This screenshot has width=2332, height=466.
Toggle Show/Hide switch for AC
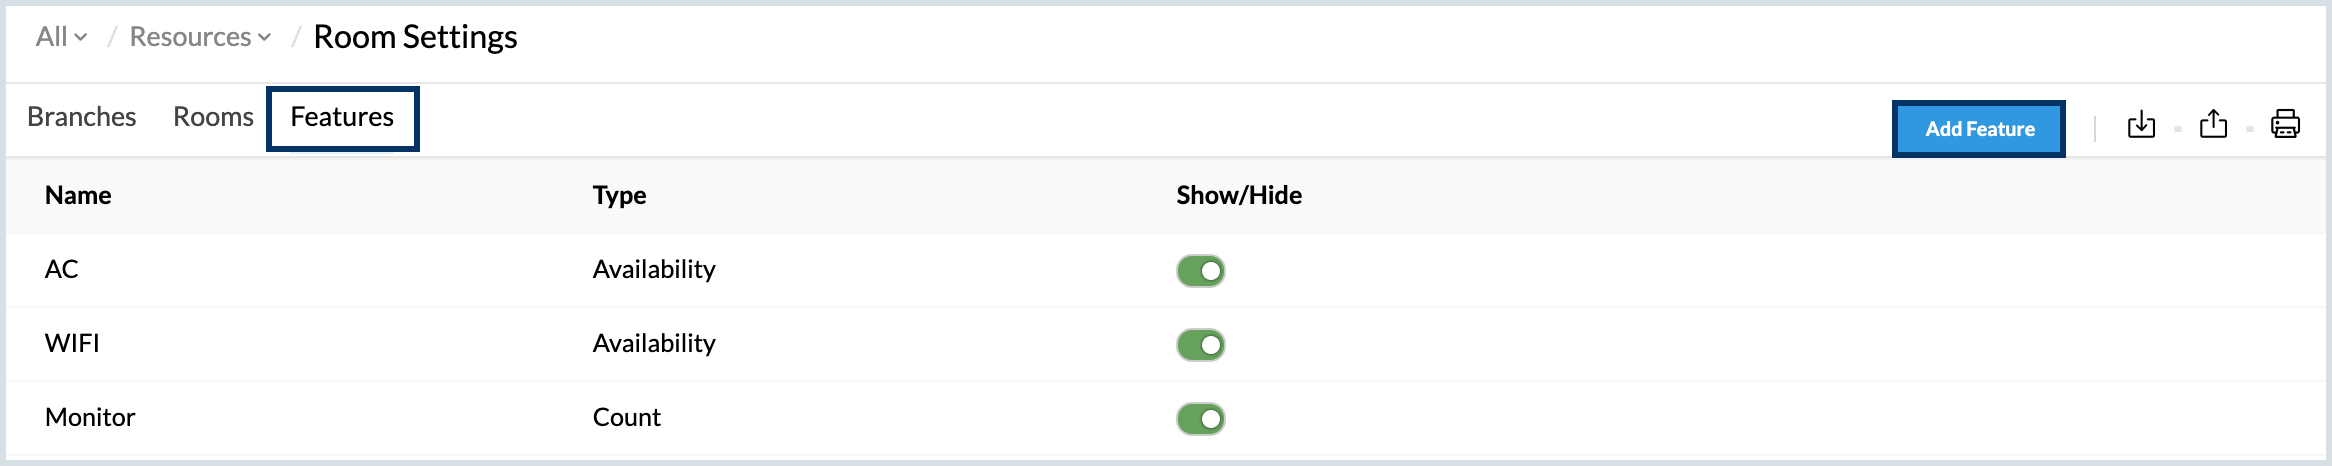pyautogui.click(x=1200, y=271)
